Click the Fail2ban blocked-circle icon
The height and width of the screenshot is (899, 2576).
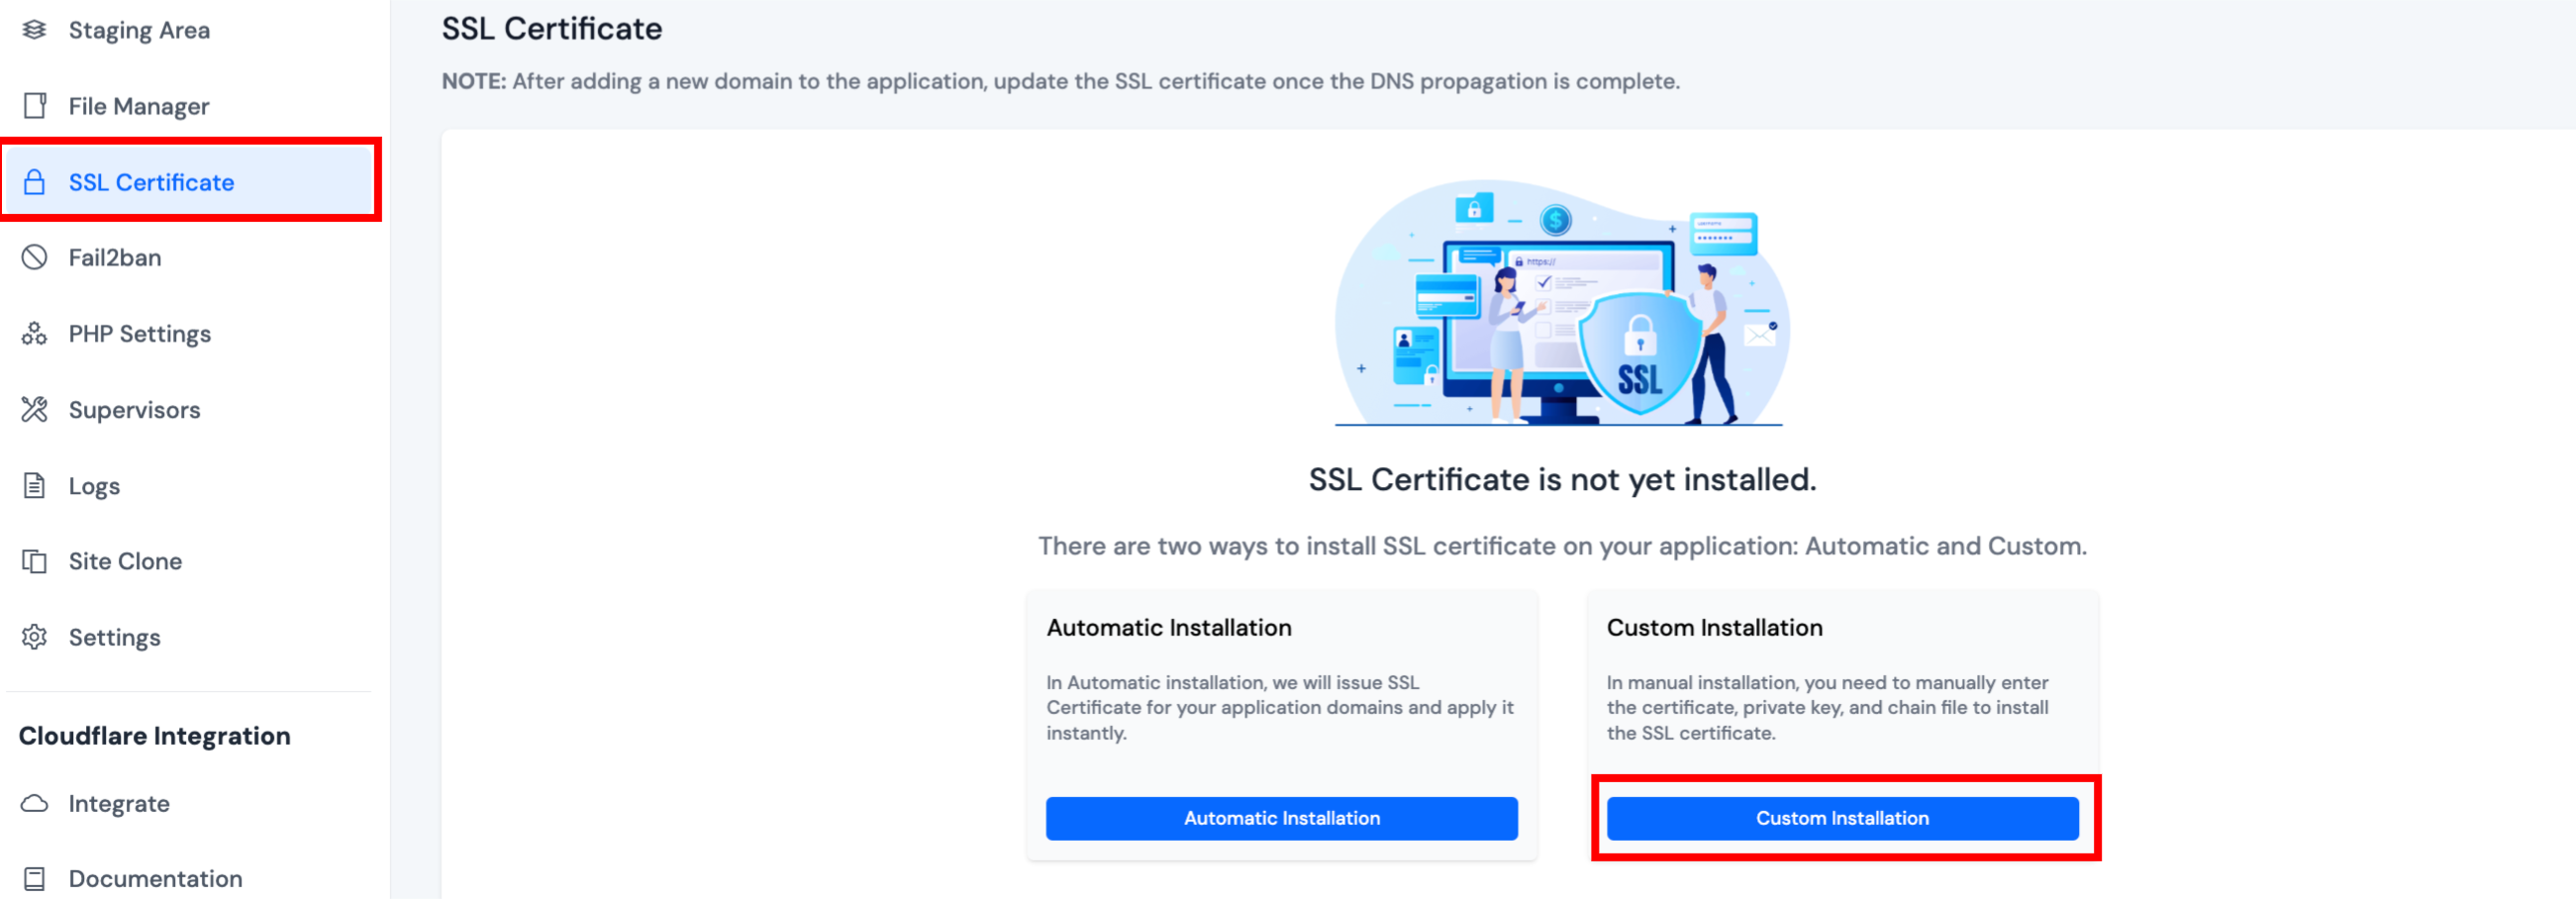(x=34, y=258)
